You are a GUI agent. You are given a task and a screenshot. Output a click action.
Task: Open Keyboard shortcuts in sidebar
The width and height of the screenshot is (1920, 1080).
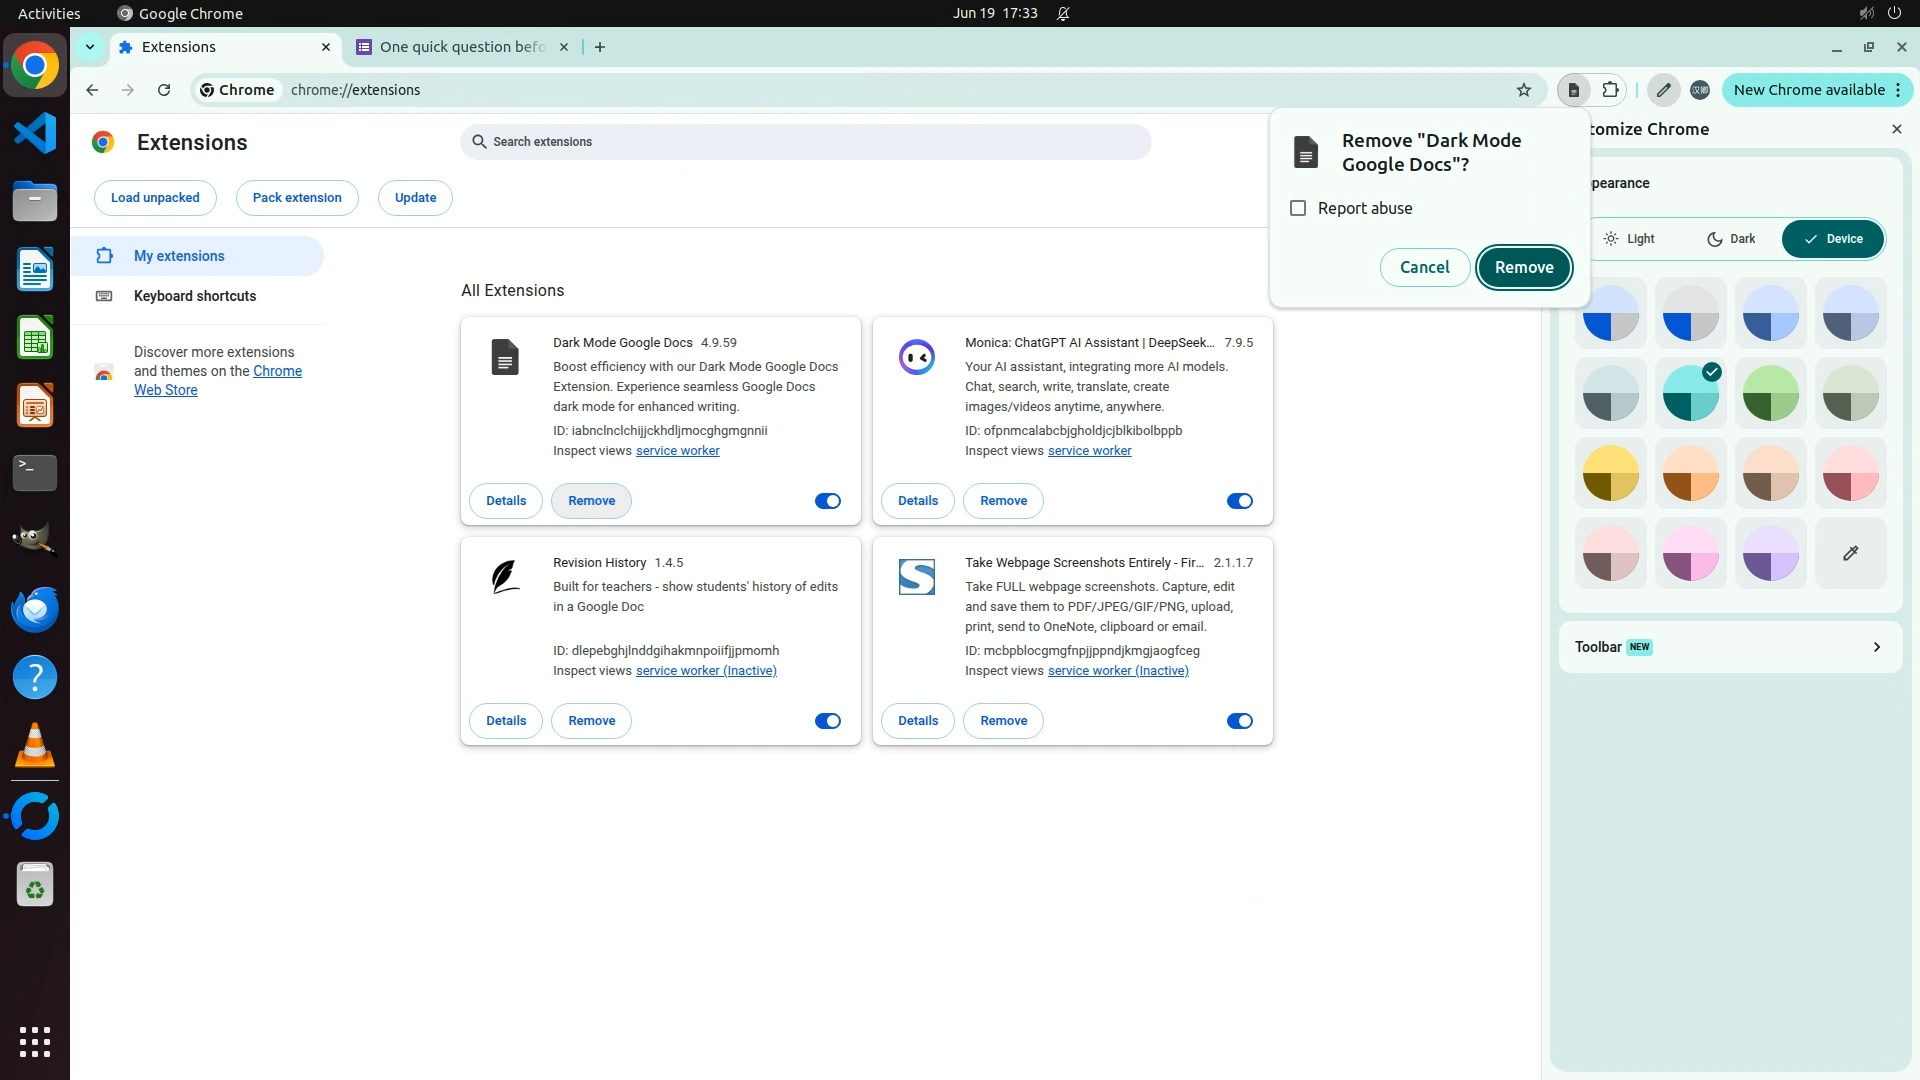tap(195, 296)
